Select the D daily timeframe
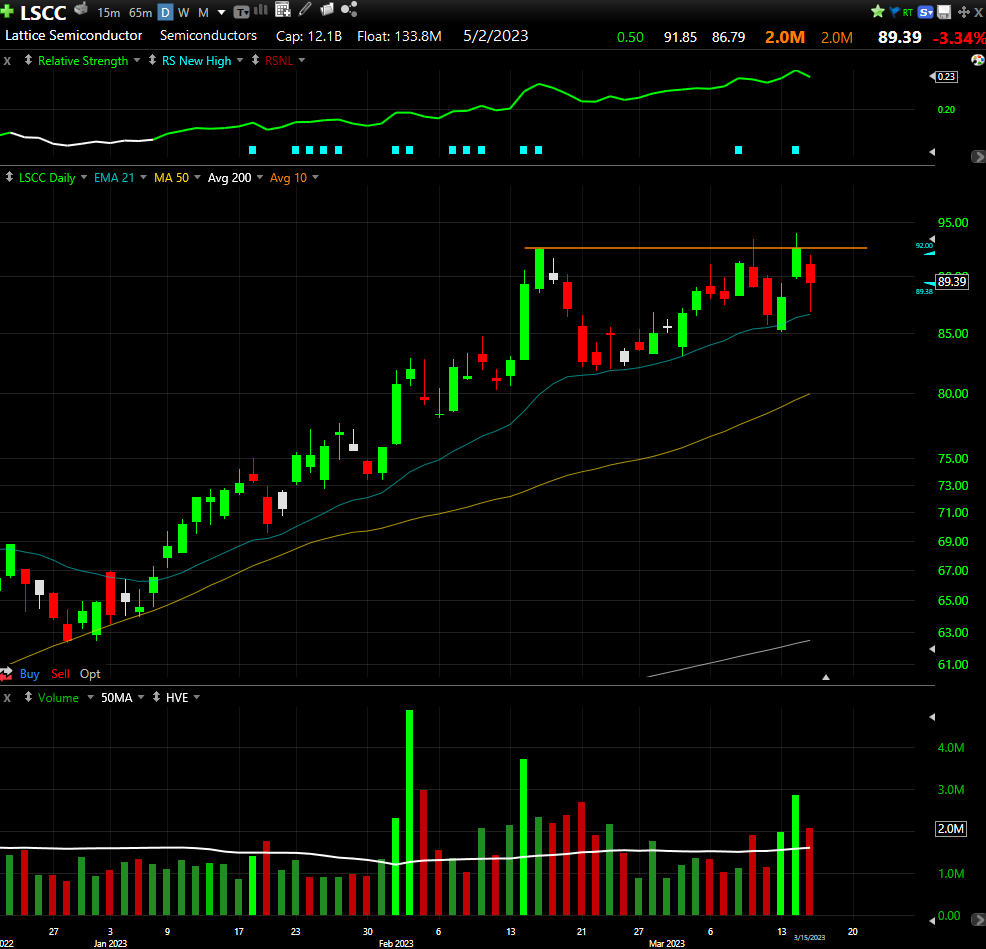 point(165,13)
